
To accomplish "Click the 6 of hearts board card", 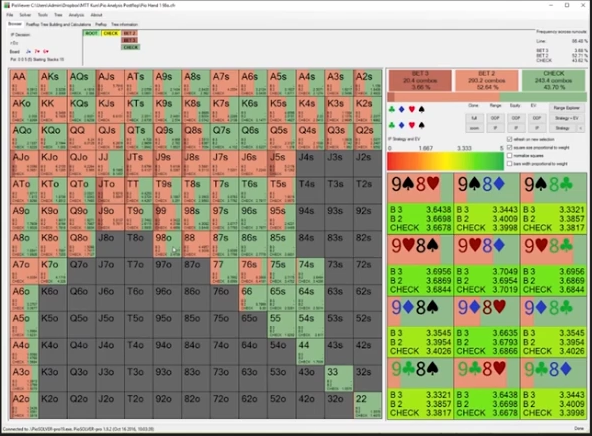I will click(46, 51).
